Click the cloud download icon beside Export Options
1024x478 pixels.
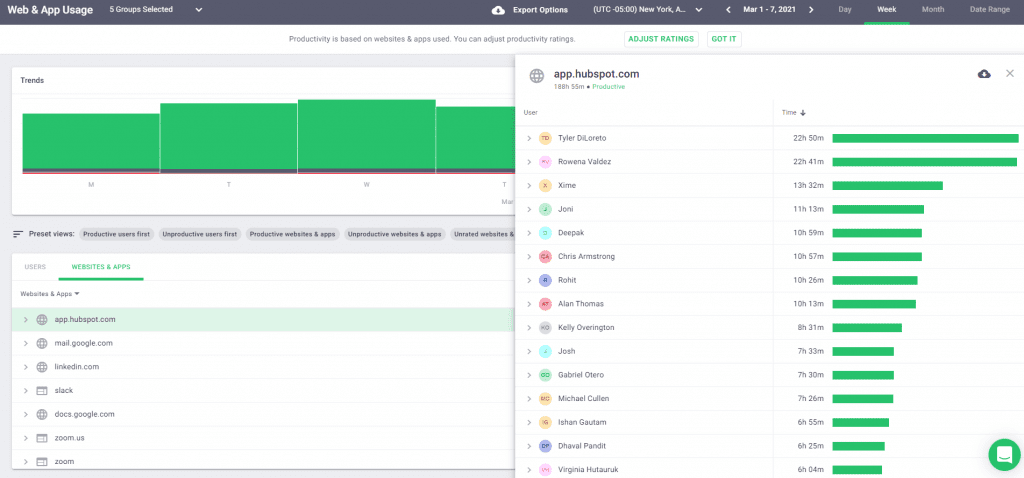pyautogui.click(x=498, y=10)
